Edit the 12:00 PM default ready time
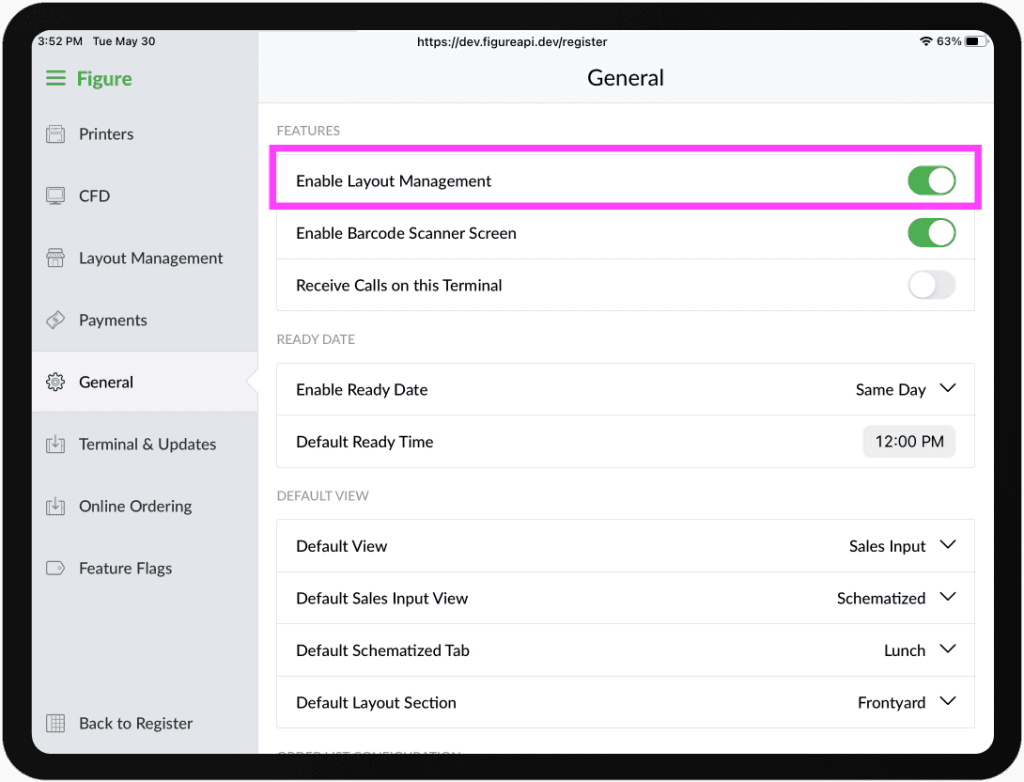 pos(909,442)
